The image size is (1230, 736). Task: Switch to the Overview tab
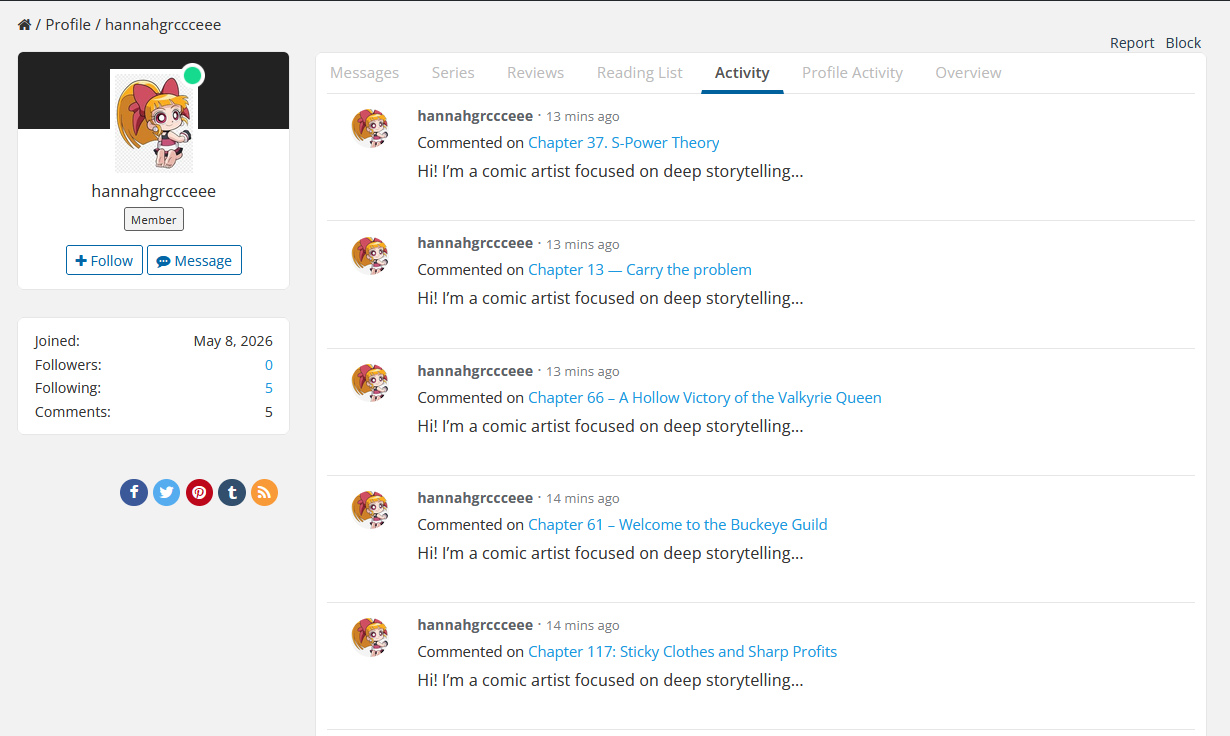click(x=968, y=73)
